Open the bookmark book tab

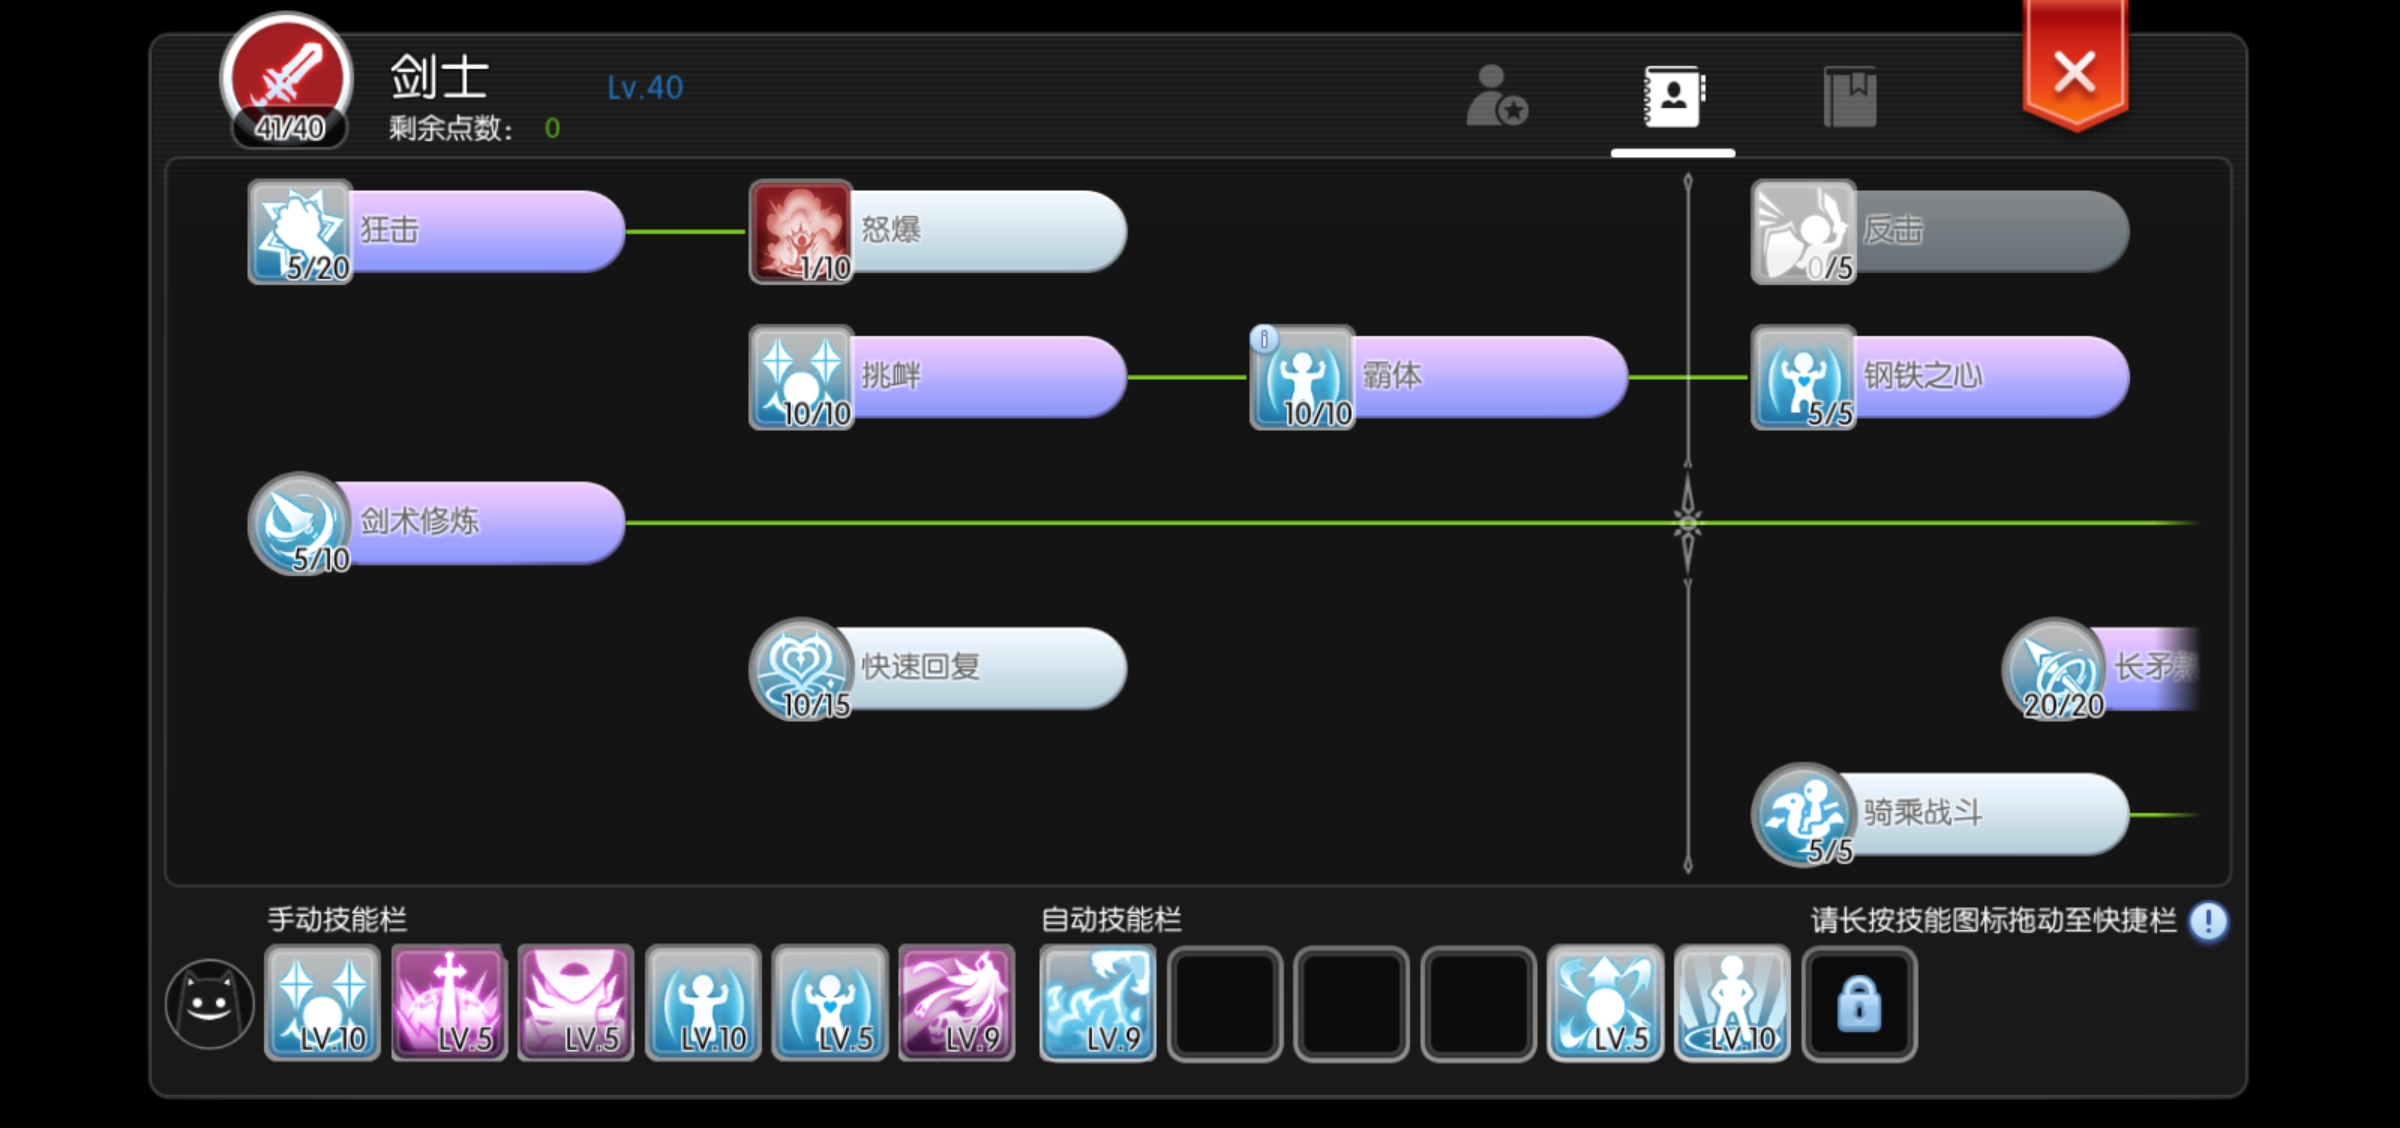point(1850,96)
